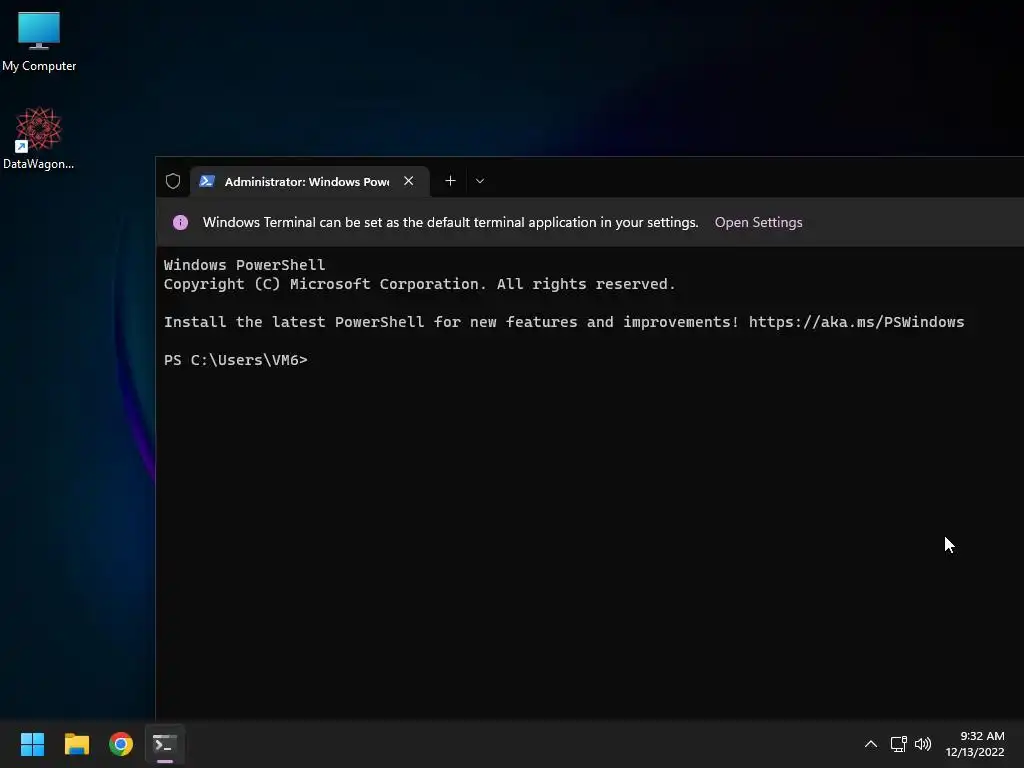Expand the new tab profile dropdown

(480, 181)
